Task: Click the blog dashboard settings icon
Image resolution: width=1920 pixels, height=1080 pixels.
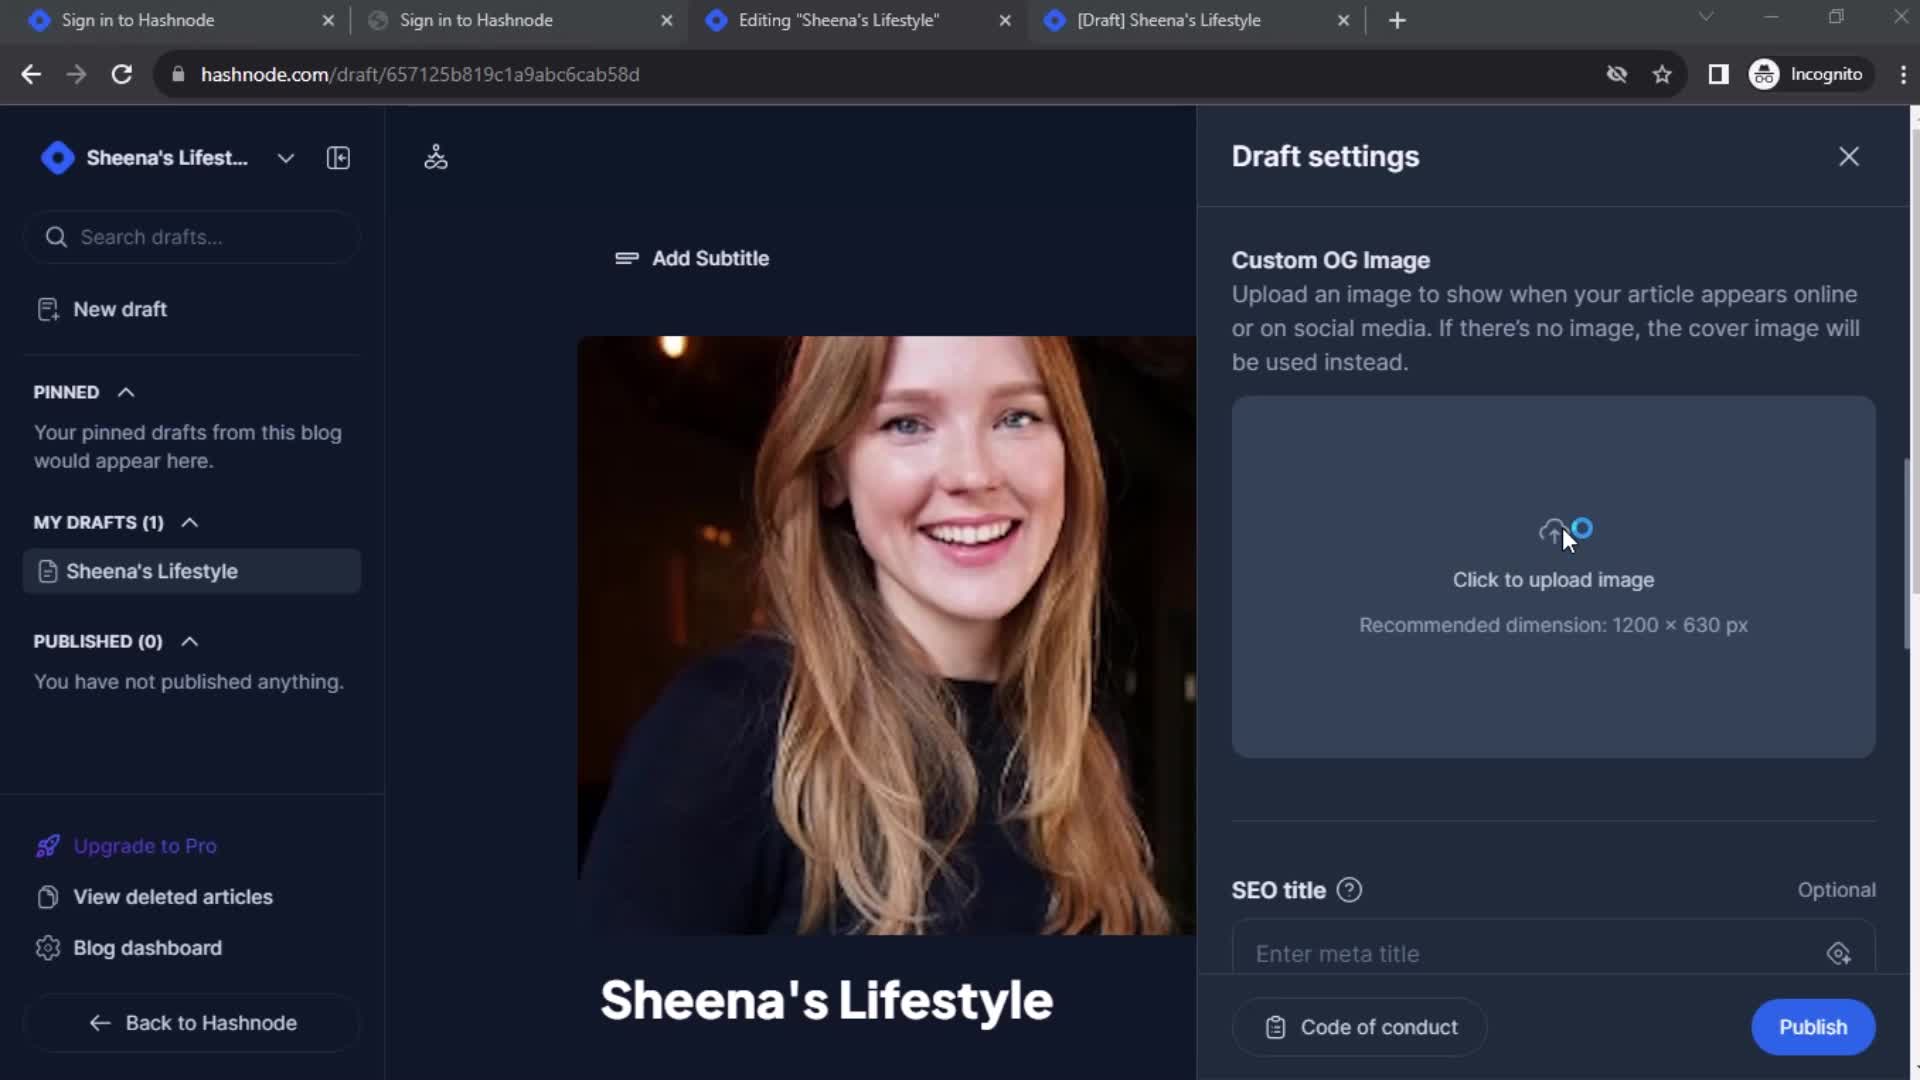Action: [x=47, y=947]
